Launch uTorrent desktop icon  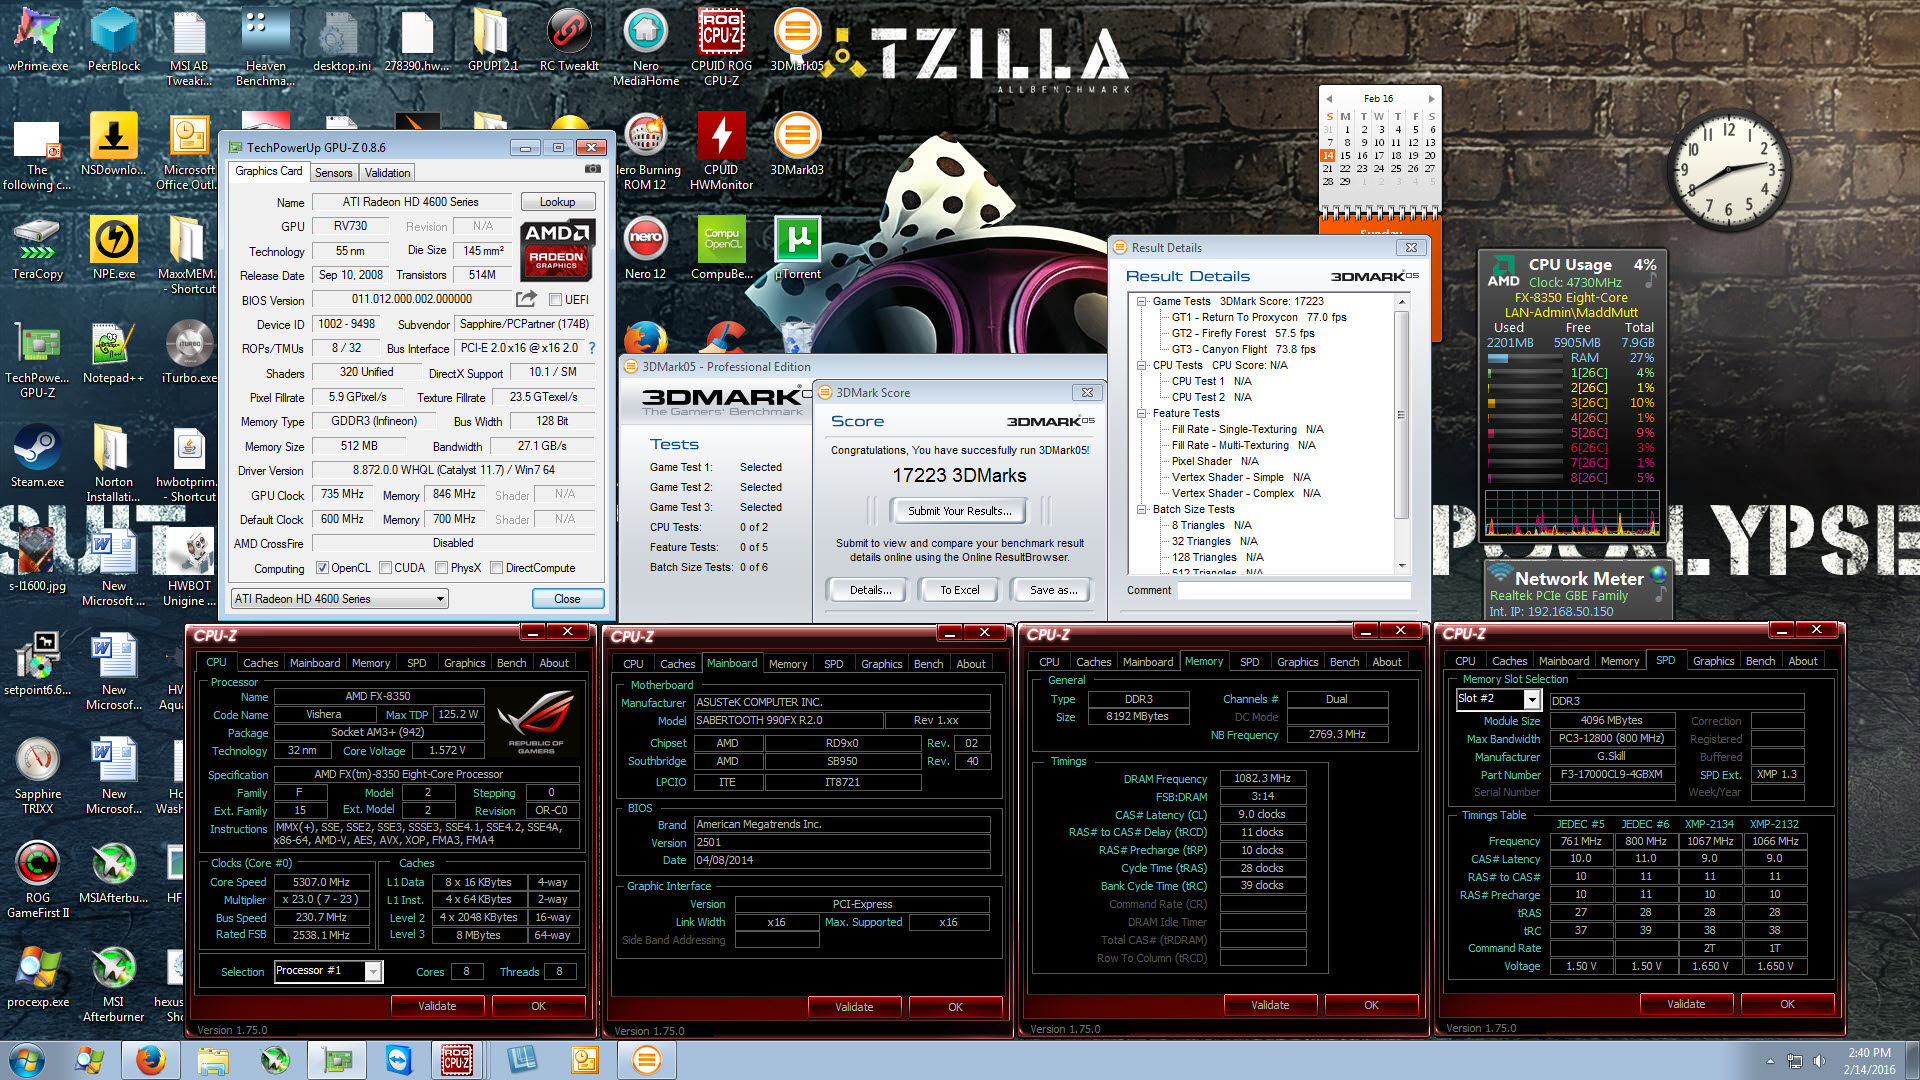(x=797, y=248)
